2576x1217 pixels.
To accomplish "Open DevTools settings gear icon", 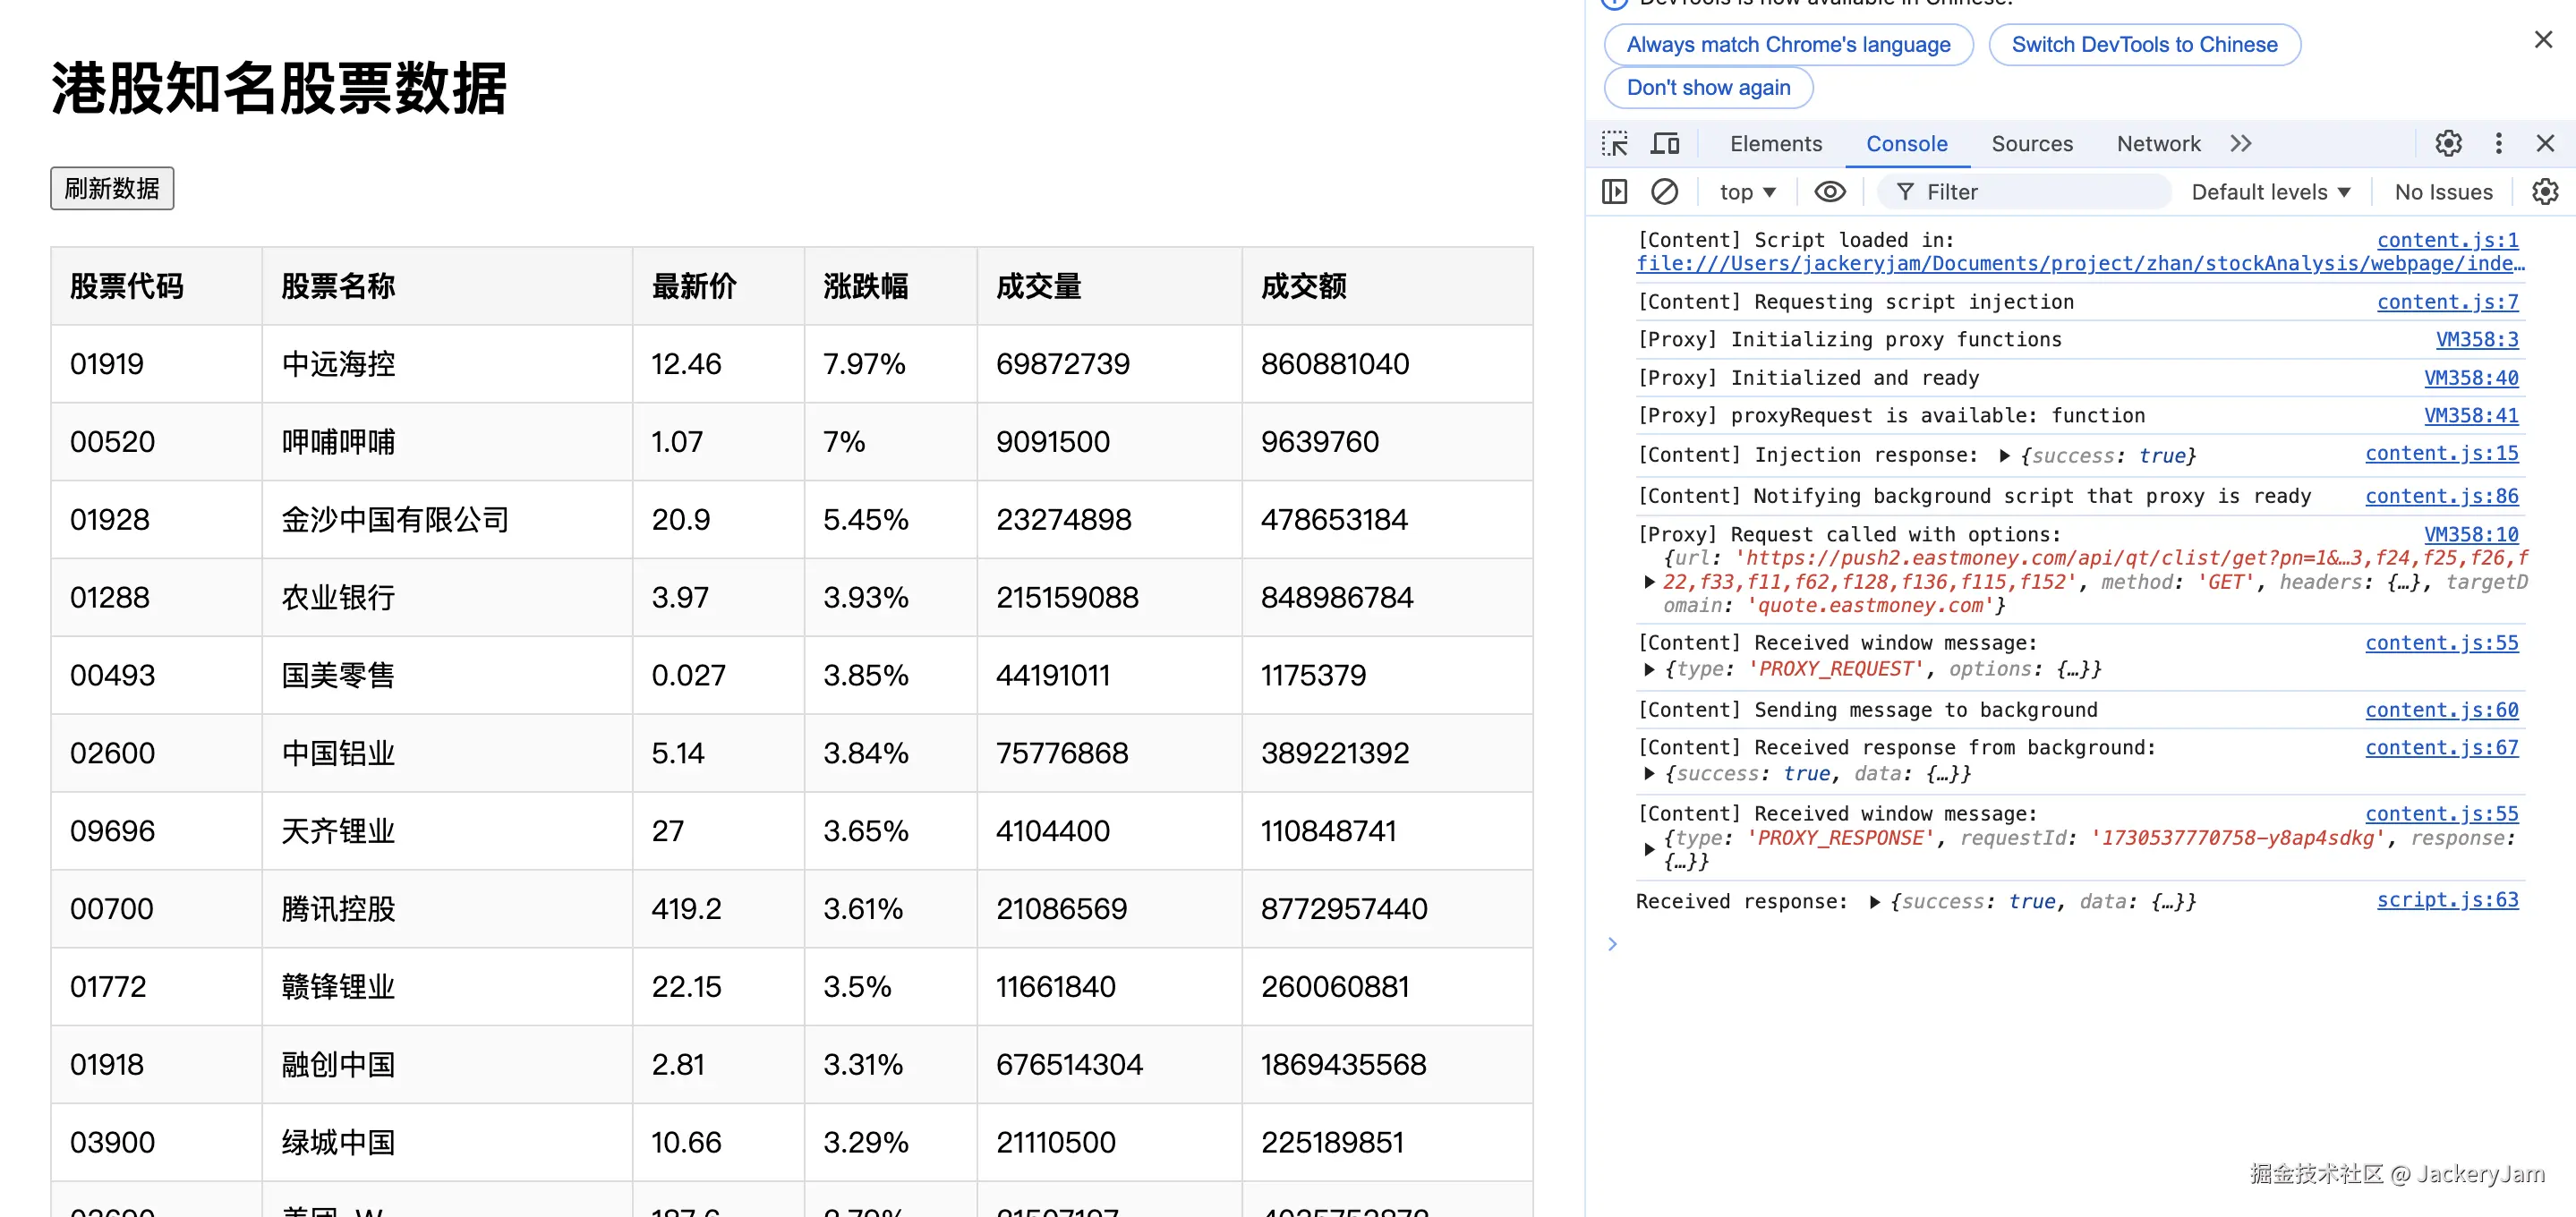I will (2448, 144).
